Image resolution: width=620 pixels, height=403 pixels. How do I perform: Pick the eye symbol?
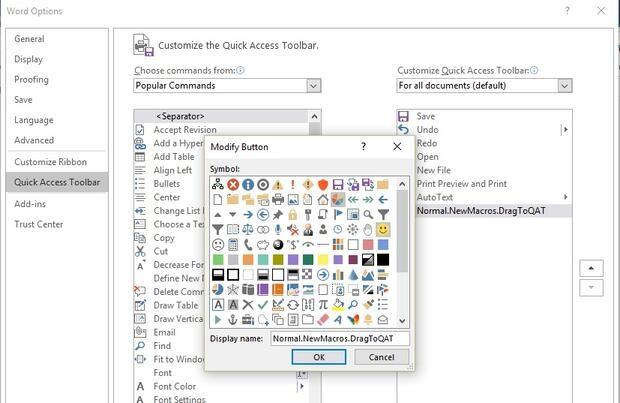308,244
